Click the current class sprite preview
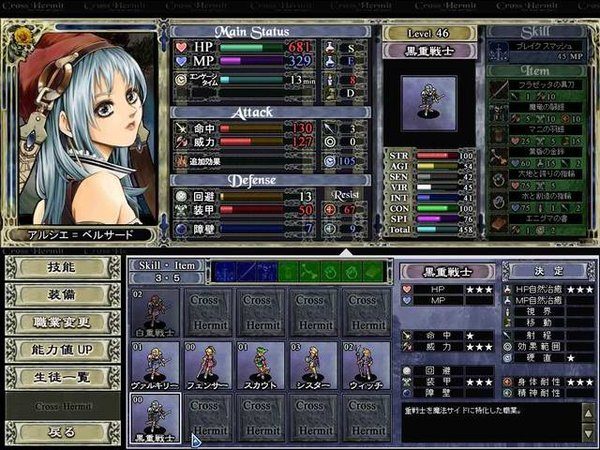 tap(429, 103)
